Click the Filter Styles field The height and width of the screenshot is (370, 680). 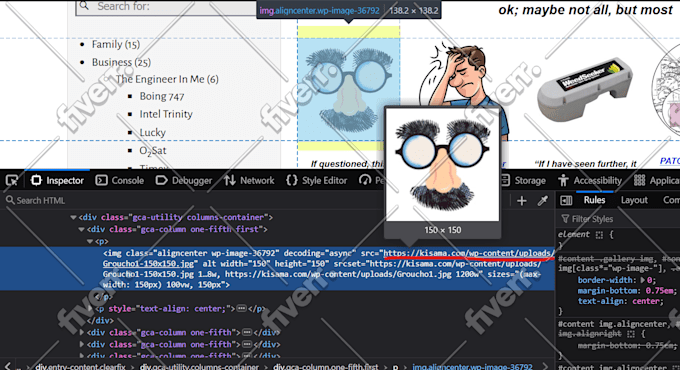(x=619, y=219)
